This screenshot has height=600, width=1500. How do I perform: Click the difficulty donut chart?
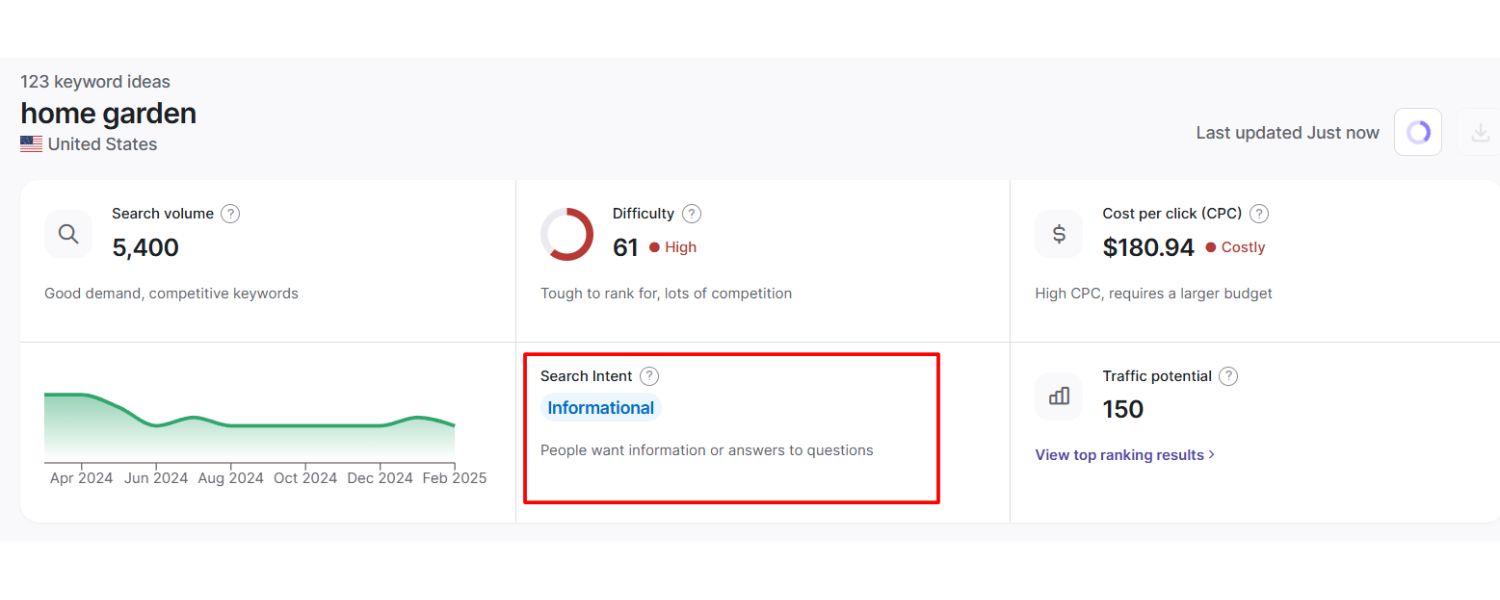coord(567,234)
